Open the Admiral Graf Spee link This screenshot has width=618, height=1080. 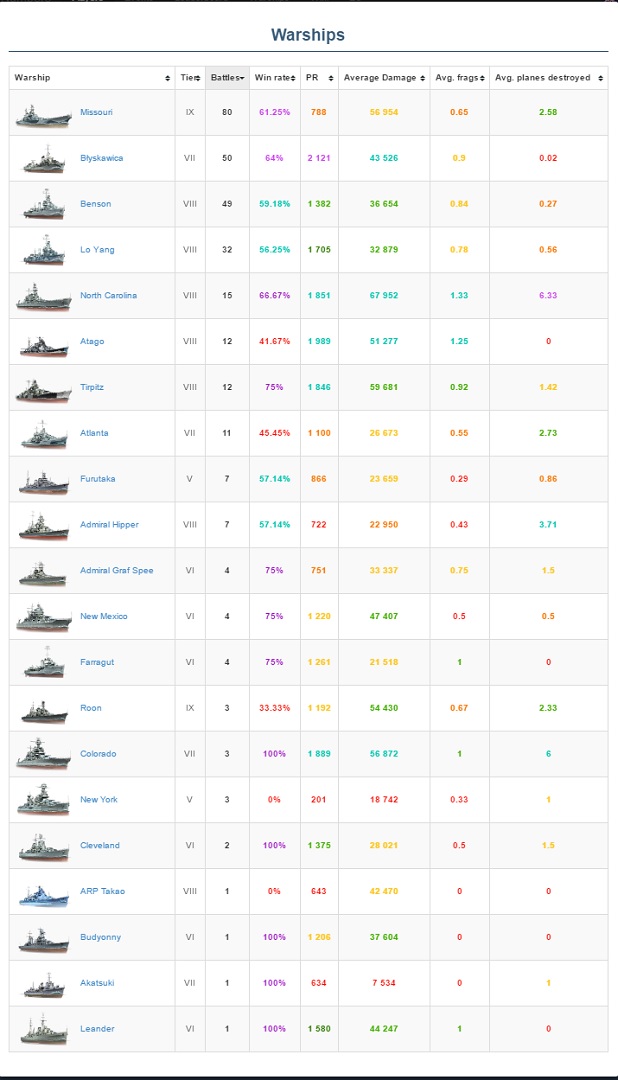116,570
